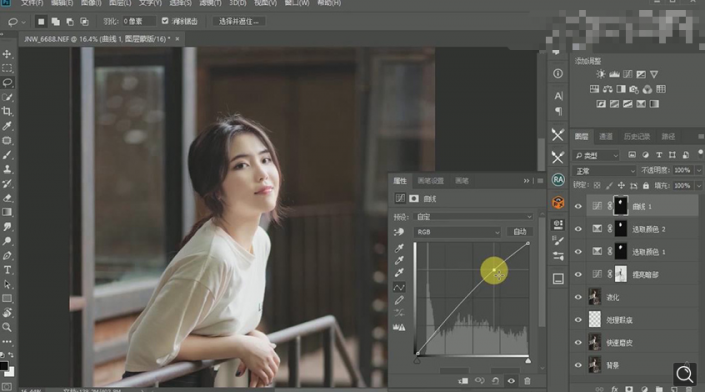705x392 pixels.
Task: Hide the 背景 layer
Action: point(578,365)
